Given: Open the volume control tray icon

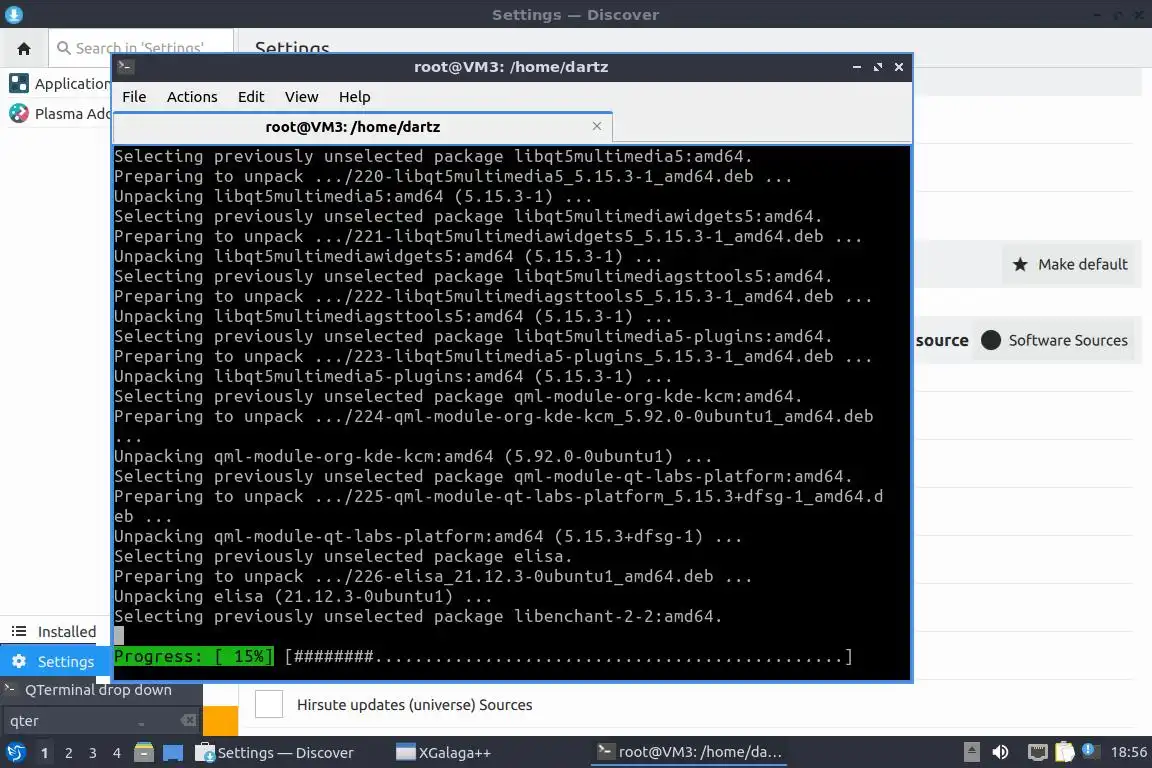Looking at the screenshot, I should (x=1000, y=752).
